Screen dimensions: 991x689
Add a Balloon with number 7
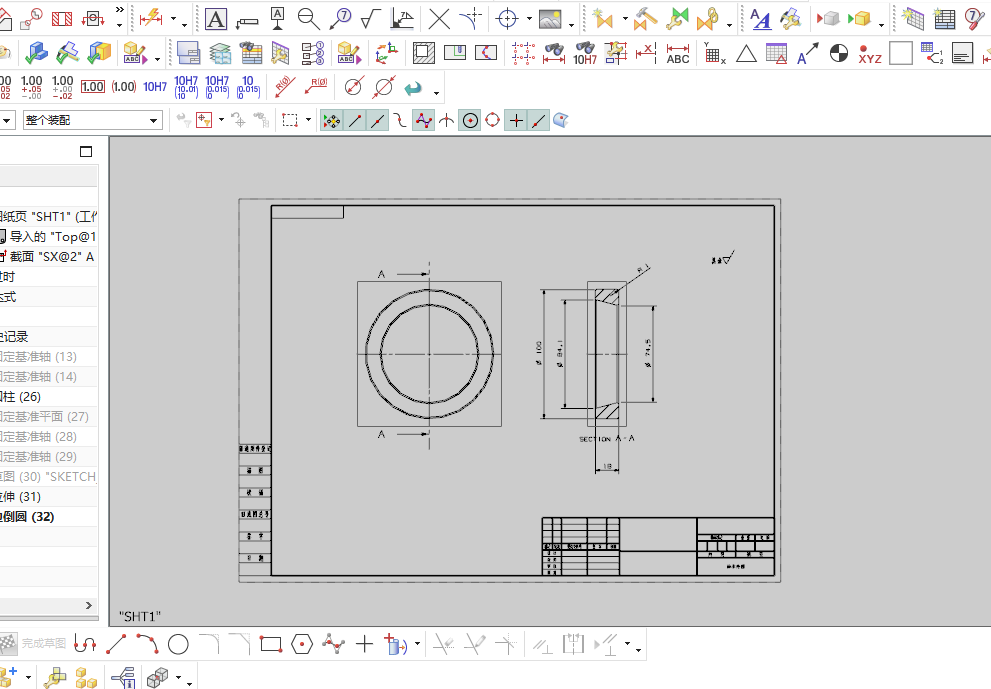pos(340,19)
